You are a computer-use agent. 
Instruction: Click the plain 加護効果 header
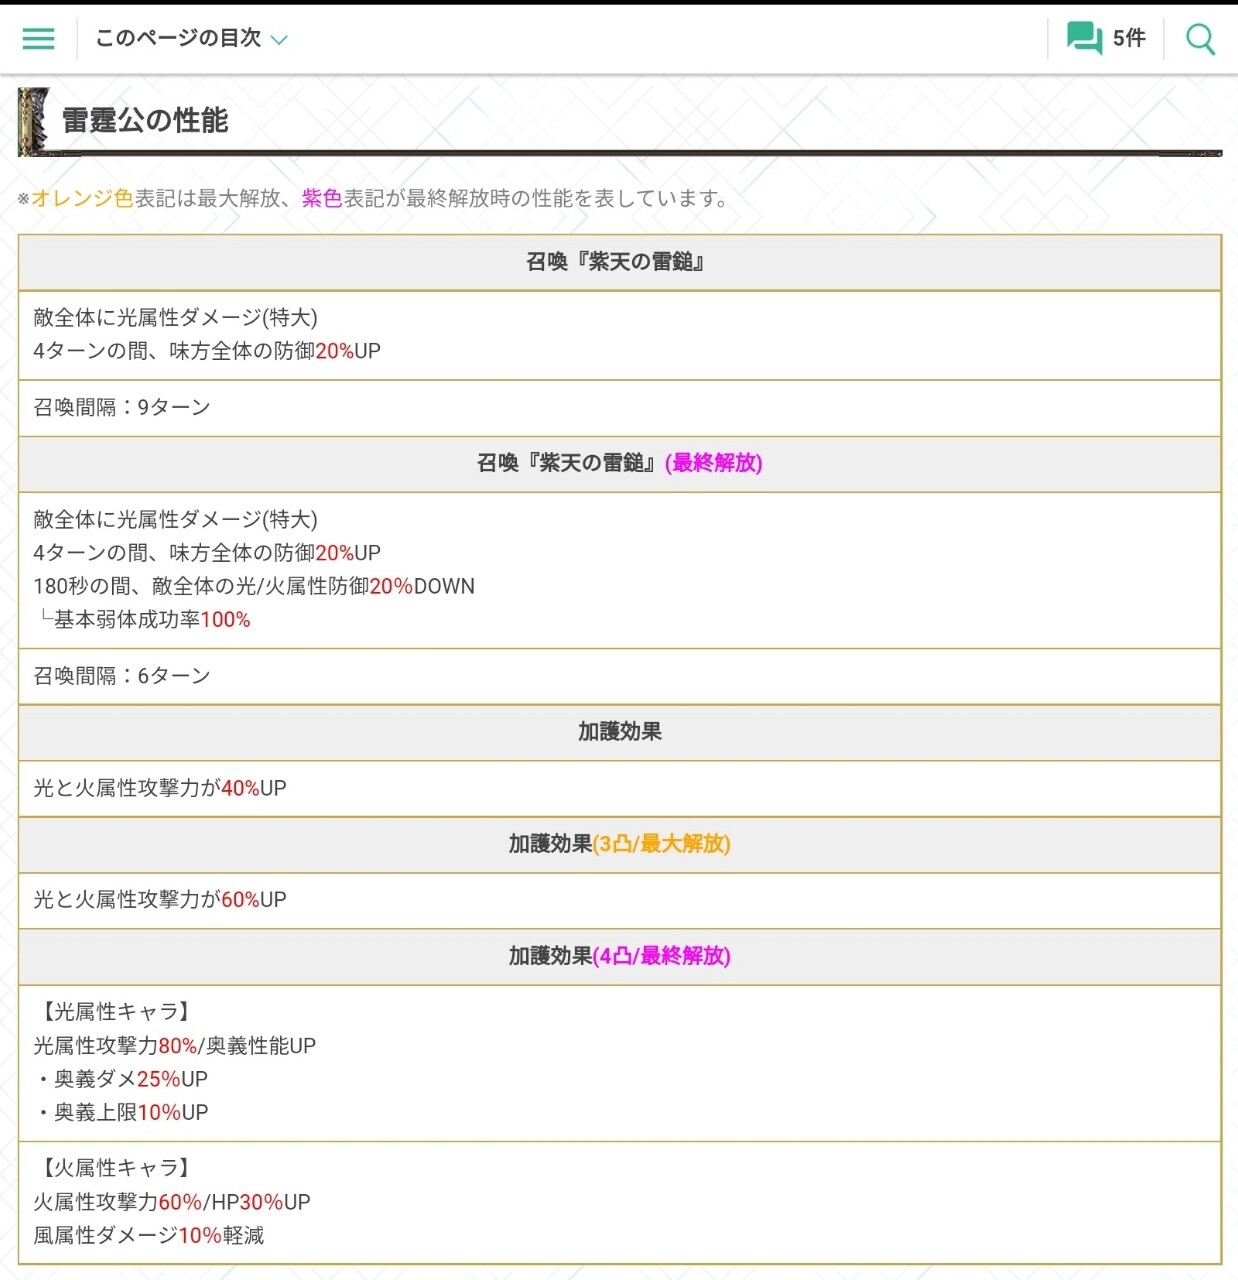pyautogui.click(x=619, y=732)
